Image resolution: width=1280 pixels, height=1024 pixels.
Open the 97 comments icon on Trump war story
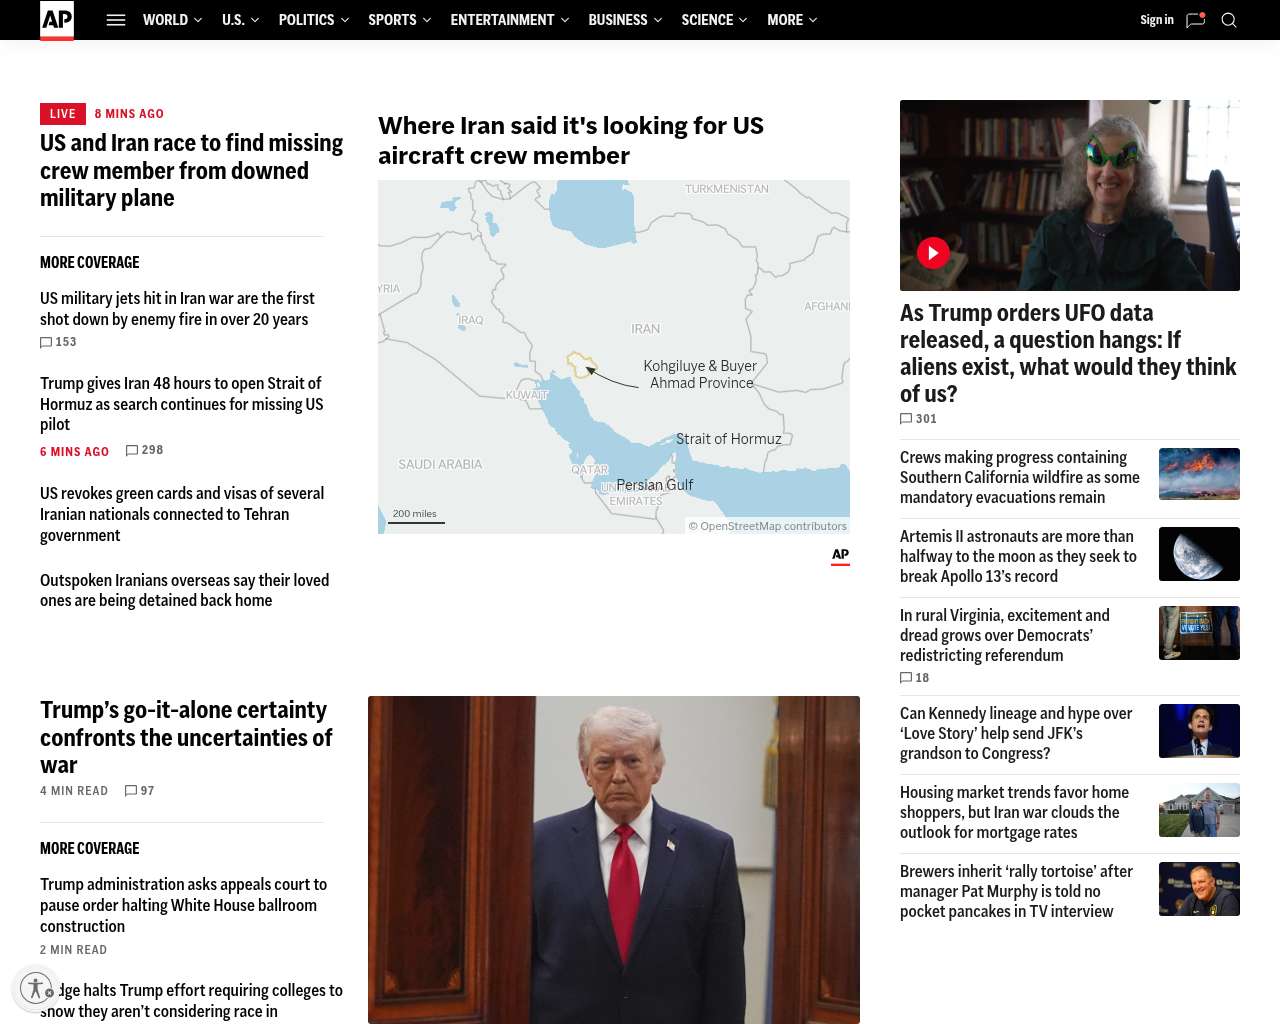click(x=131, y=791)
